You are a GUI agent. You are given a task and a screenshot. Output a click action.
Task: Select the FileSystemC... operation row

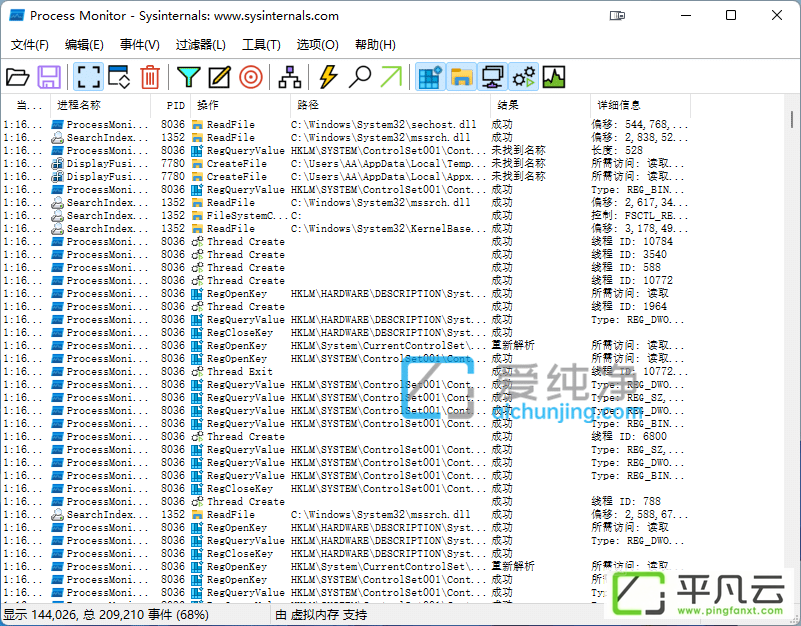345,215
